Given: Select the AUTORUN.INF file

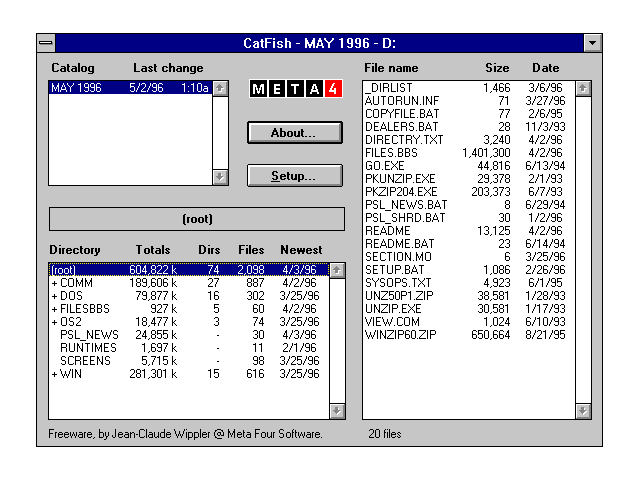Looking at the screenshot, I should pyautogui.click(x=400, y=101).
